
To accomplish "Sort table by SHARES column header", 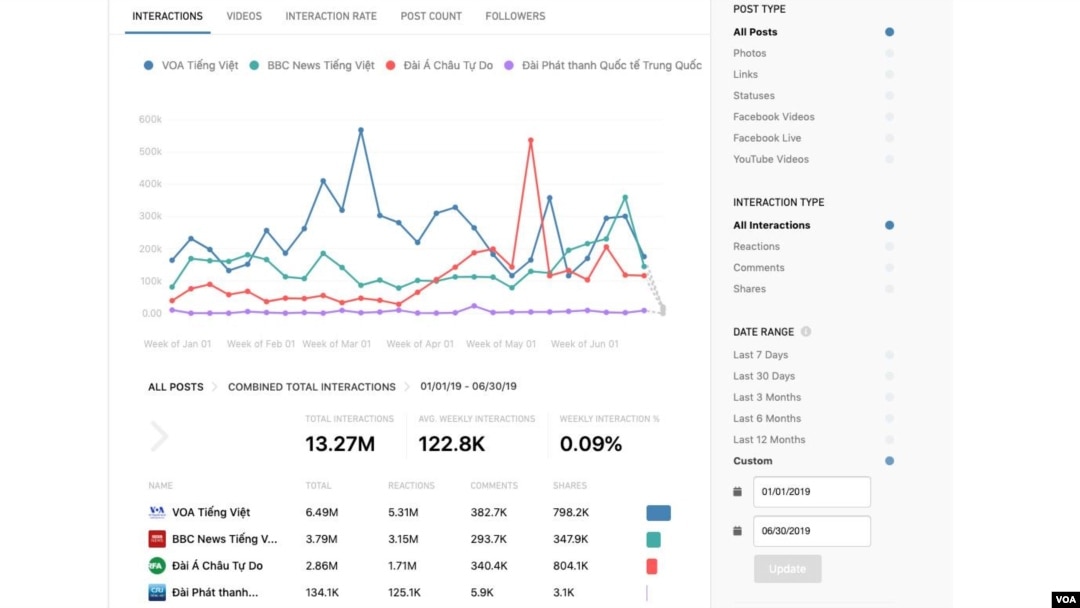I will pyautogui.click(x=570, y=485).
